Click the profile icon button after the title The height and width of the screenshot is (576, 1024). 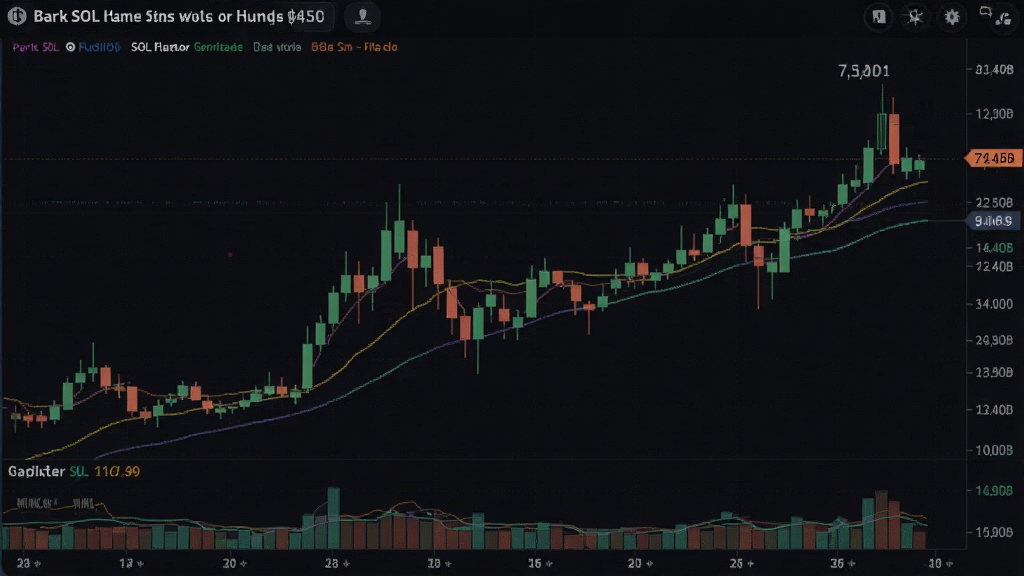pos(362,17)
